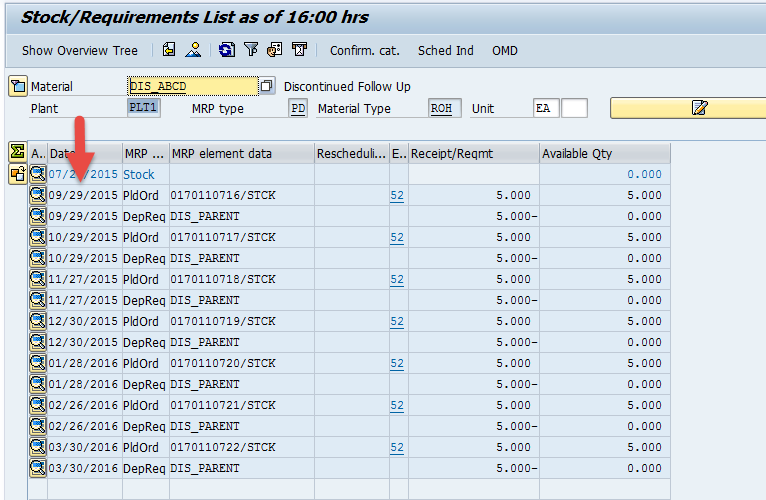Click the details magnifier for planned order 0170110716
The height and width of the screenshot is (500, 766).
38,195
